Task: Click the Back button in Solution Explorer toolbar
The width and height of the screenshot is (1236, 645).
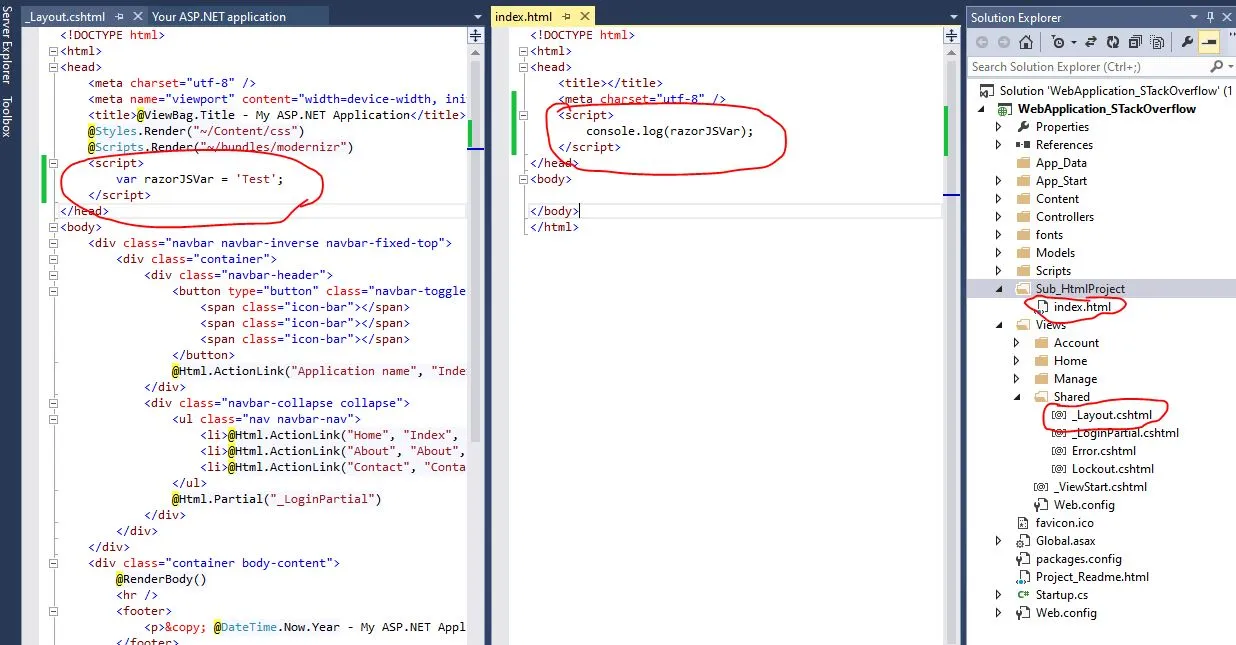Action: (x=980, y=42)
